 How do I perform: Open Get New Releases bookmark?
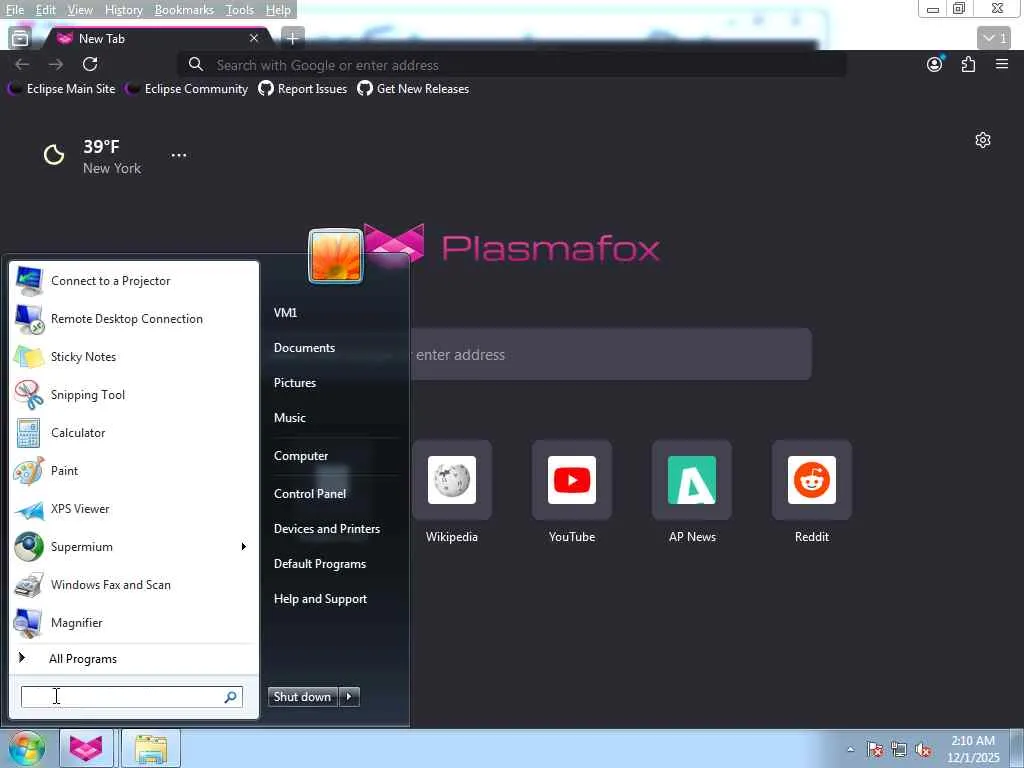coord(413,89)
